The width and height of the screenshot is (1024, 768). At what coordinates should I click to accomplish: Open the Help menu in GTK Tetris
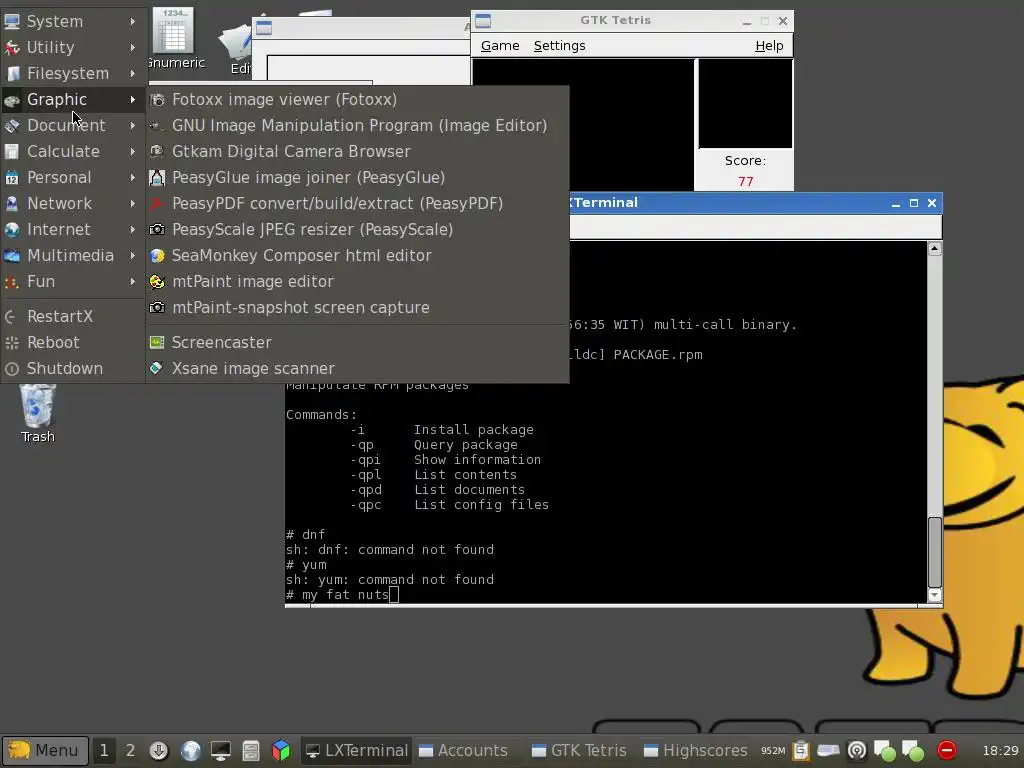coord(769,46)
